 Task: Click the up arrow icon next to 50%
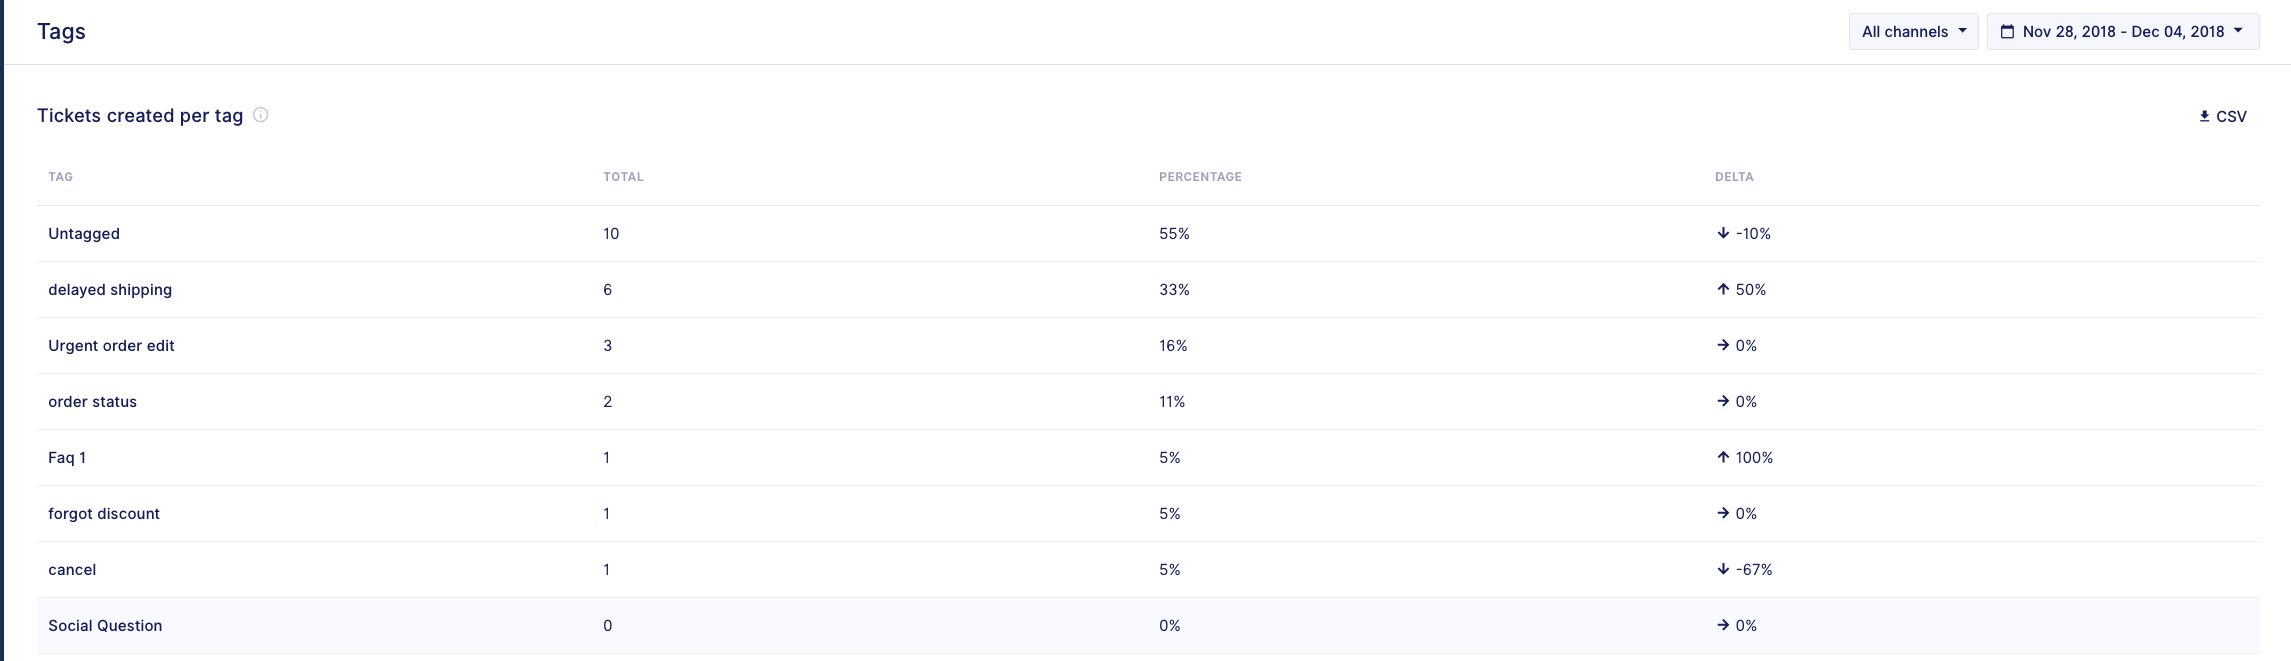(x=1723, y=290)
